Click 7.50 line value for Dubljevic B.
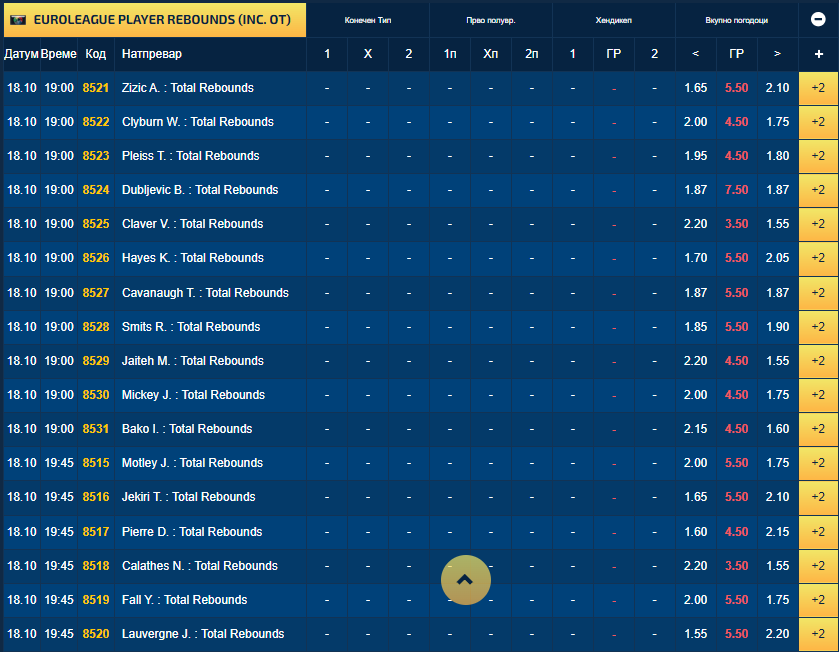 point(736,190)
